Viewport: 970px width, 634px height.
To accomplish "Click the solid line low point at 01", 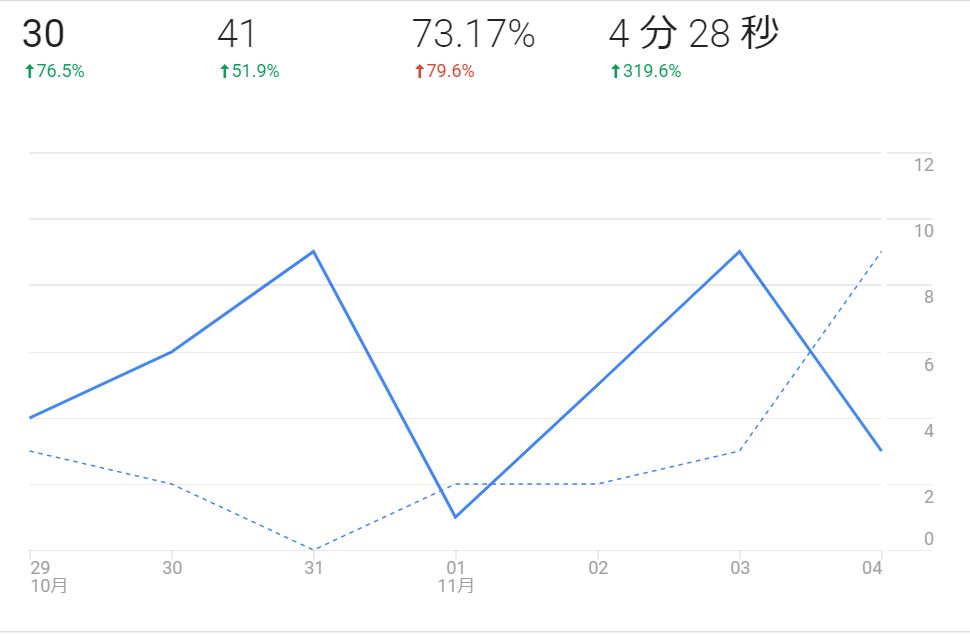I will [456, 517].
